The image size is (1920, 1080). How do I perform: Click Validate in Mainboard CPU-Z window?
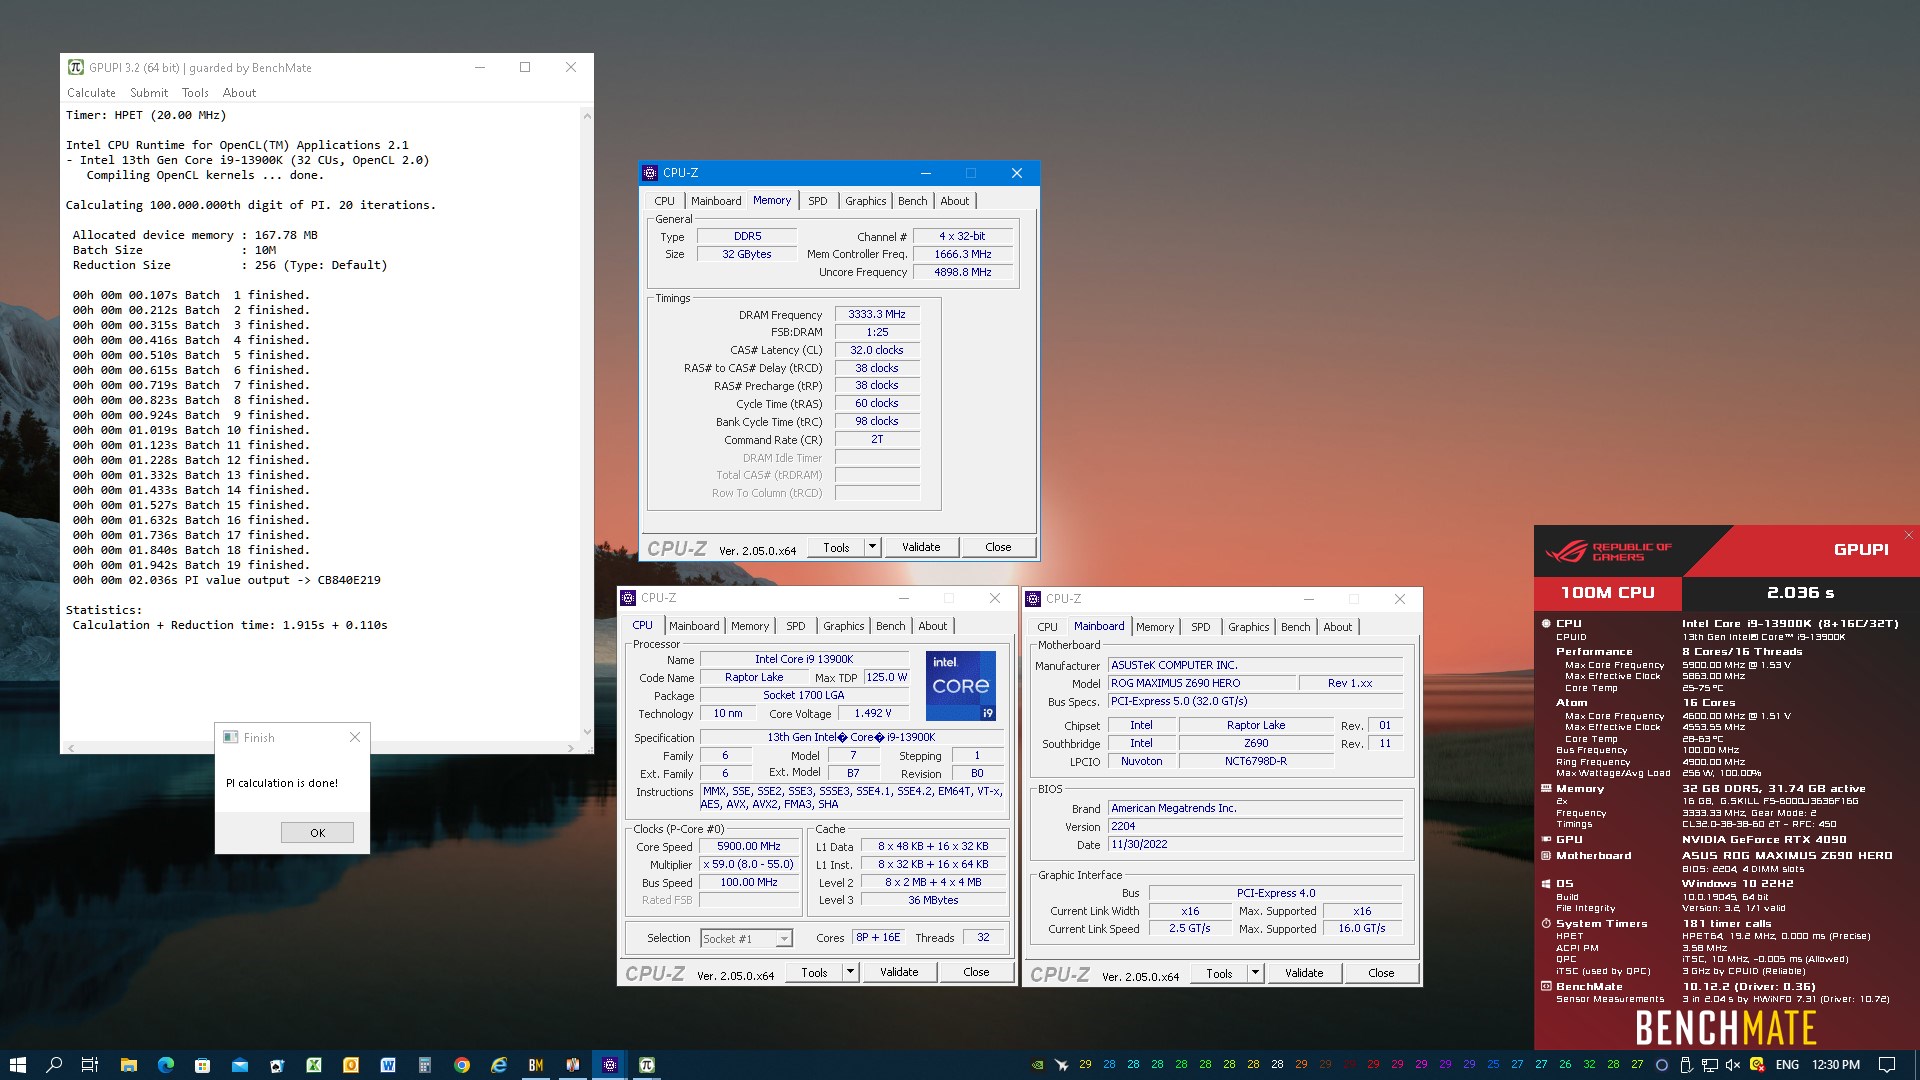pyautogui.click(x=1304, y=973)
